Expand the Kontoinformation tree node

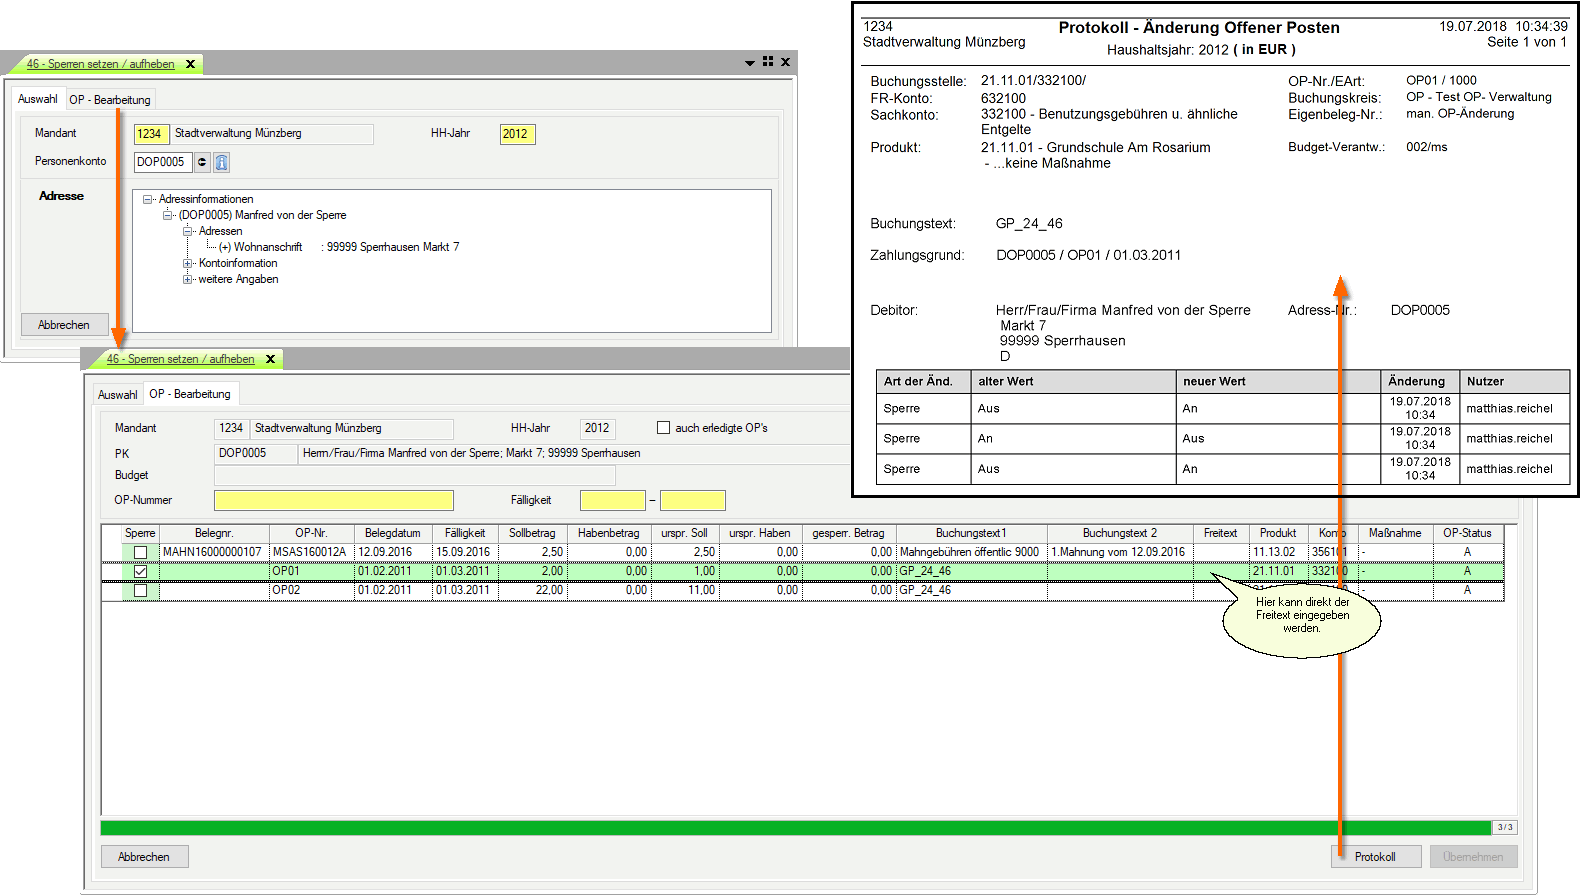tap(187, 263)
